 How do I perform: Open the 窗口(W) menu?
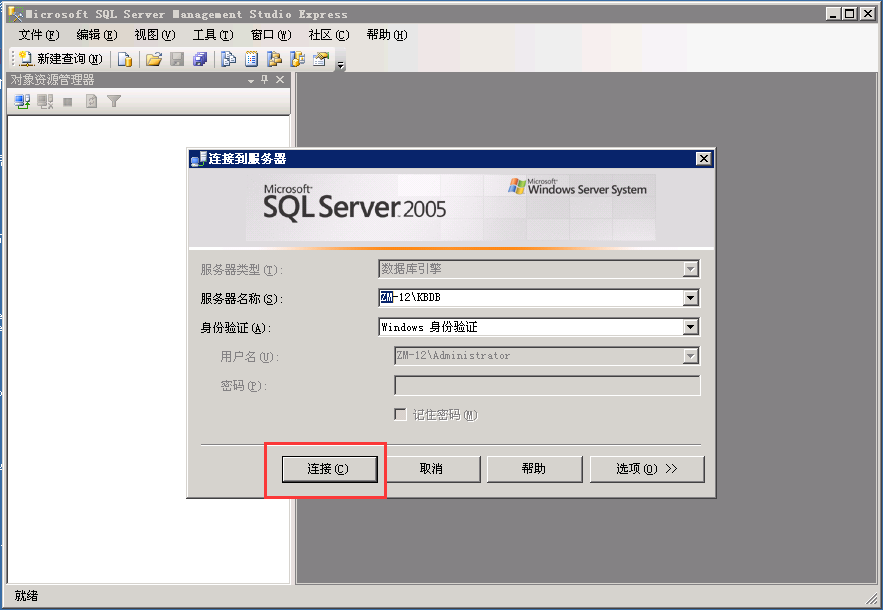click(x=271, y=35)
